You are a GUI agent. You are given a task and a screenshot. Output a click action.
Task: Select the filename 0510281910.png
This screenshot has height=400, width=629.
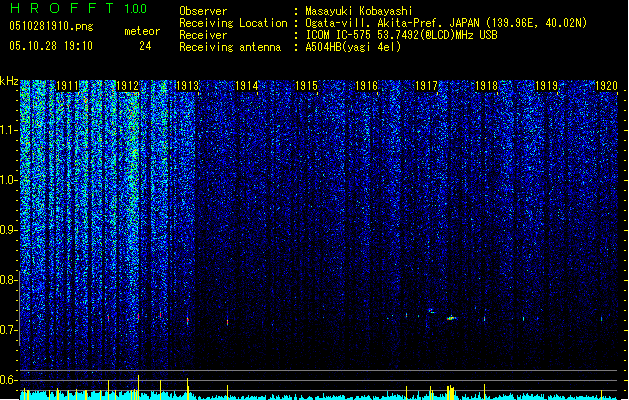tap(51, 26)
